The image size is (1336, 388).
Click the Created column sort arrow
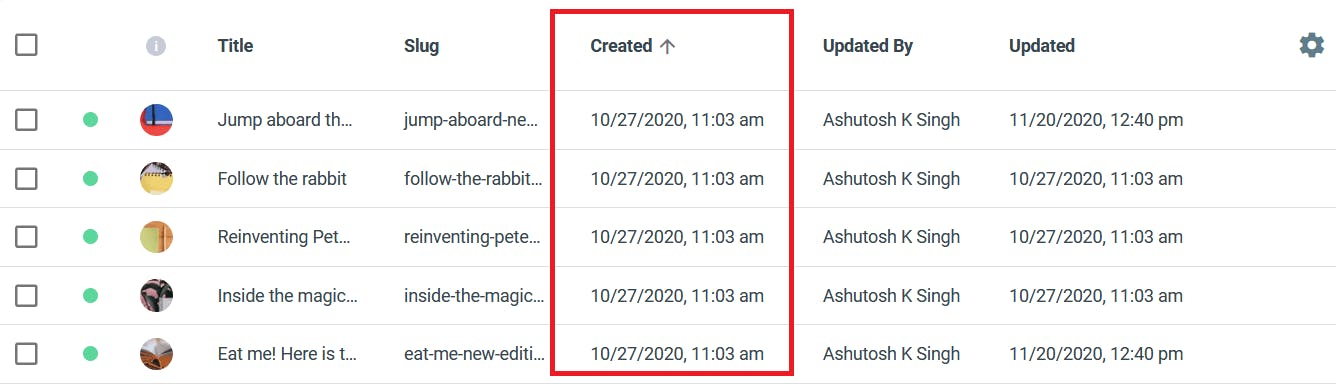[x=668, y=46]
